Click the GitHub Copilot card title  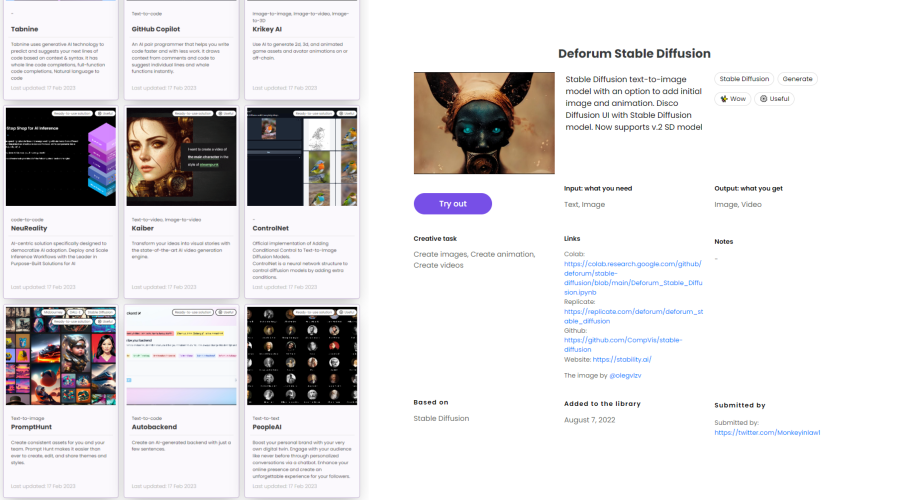coord(156,29)
